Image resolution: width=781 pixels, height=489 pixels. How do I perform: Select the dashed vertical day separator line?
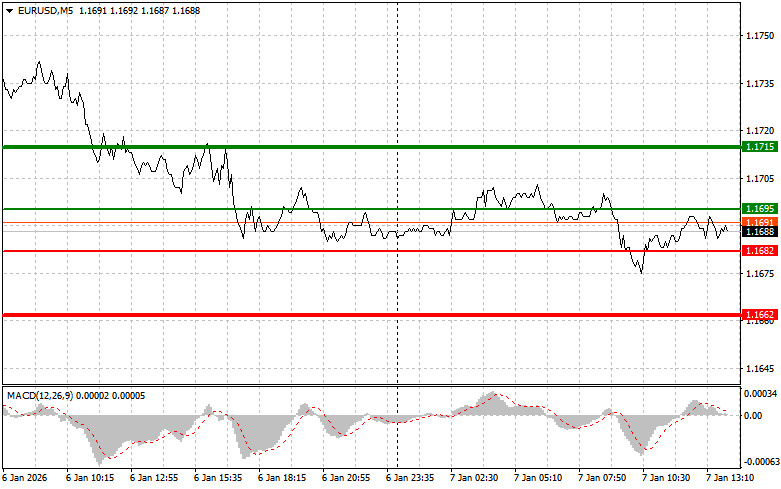(397, 234)
